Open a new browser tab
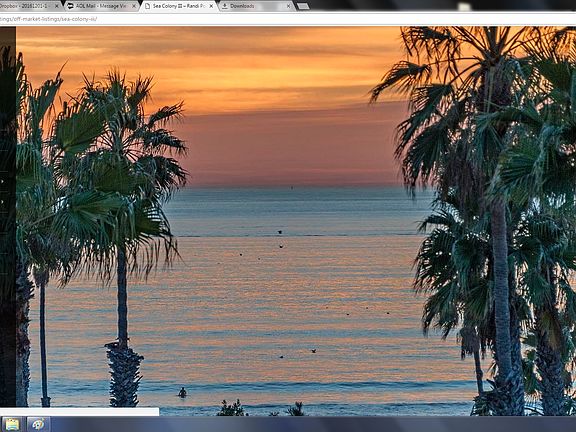The width and height of the screenshot is (576, 432). tap(303, 6)
